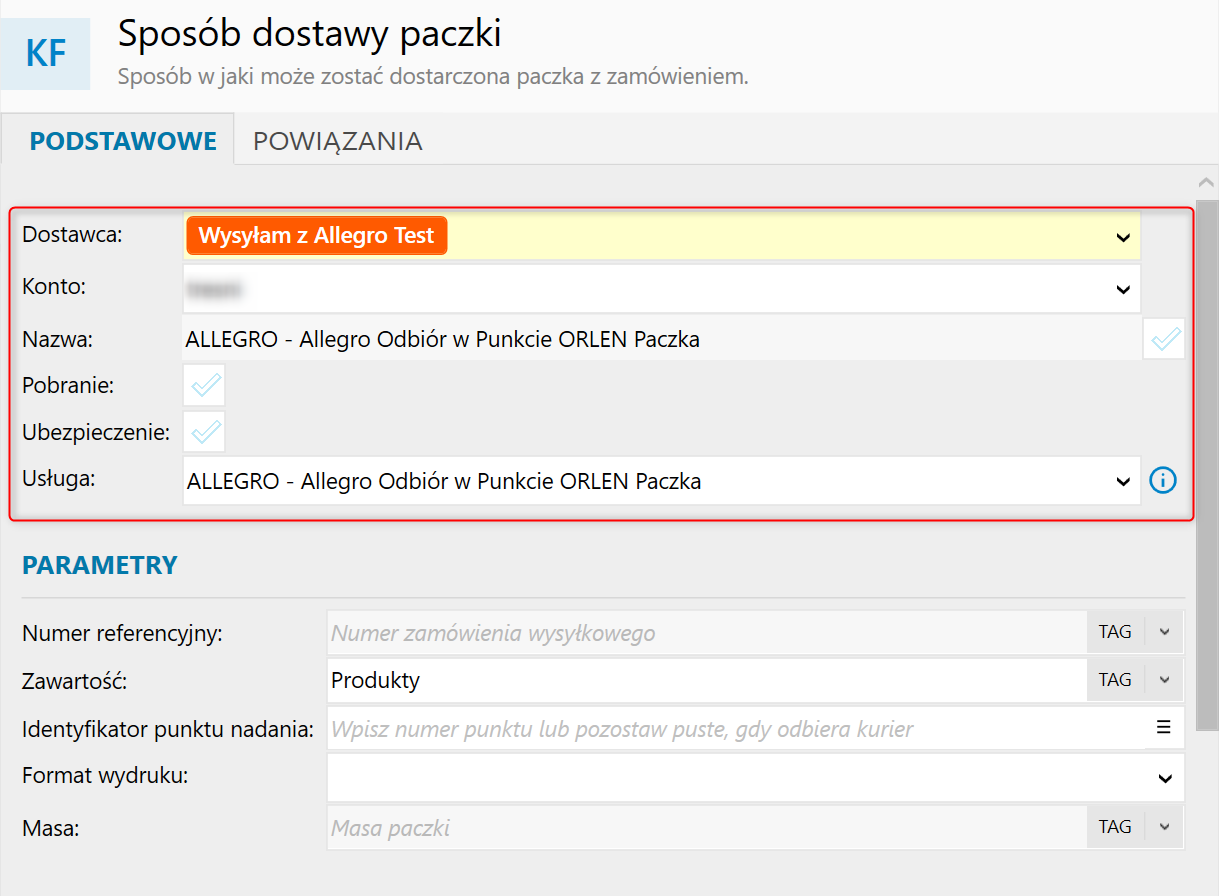This screenshot has width=1219, height=896.
Task: Open TAG arrow for Numer referencyjny
Action: 1164,632
